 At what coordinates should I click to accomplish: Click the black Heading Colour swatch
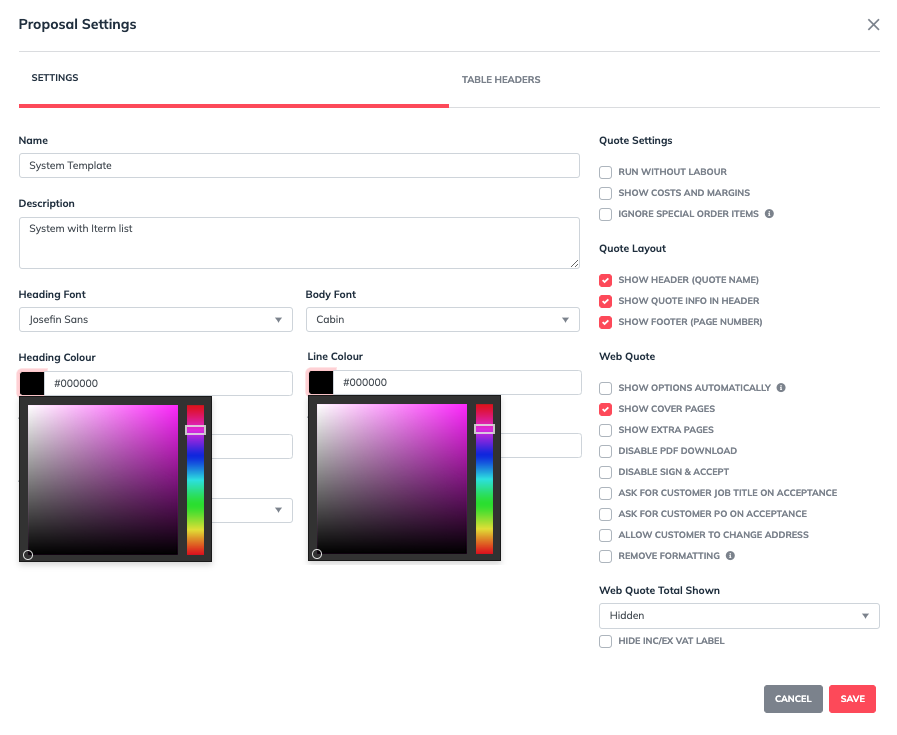click(33, 383)
